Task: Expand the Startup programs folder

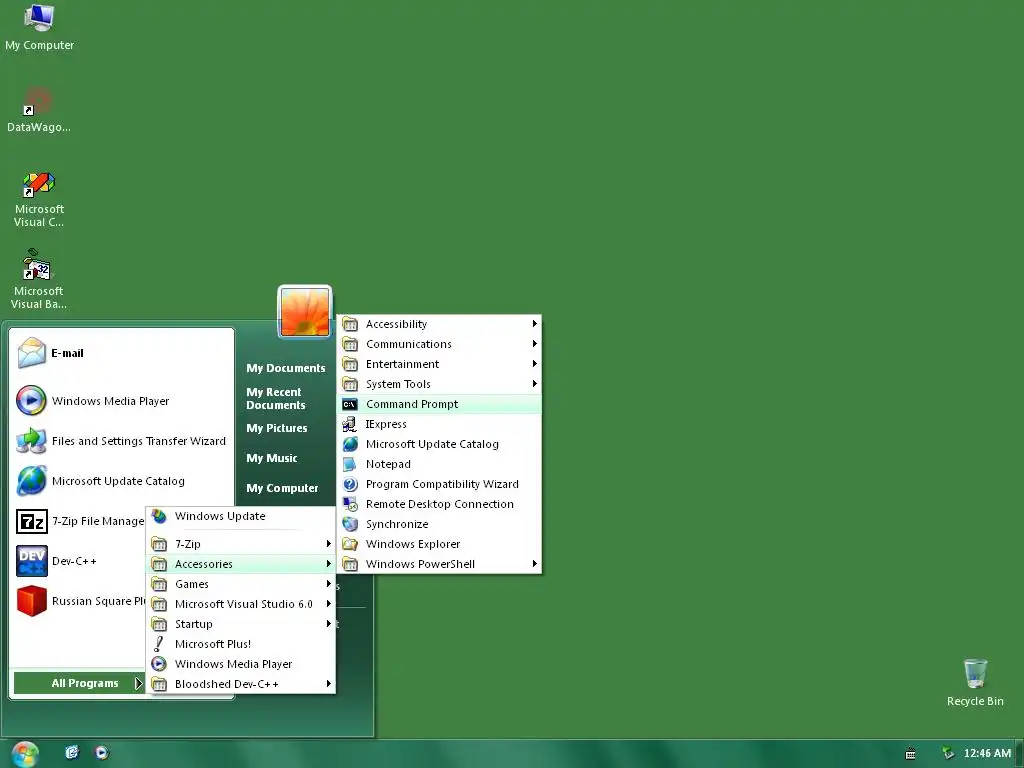Action: coord(241,624)
